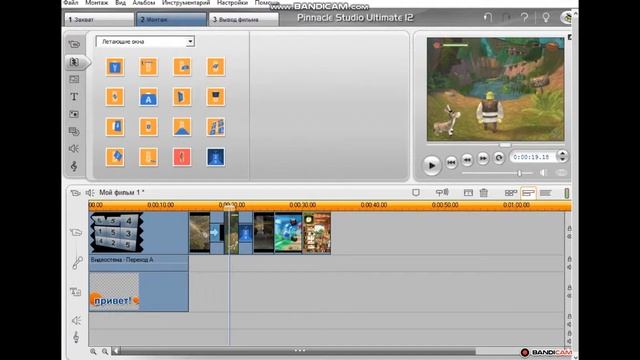Screen dimensions: 640x360
Task: Open the Montage themes album icon
Action: (x=74, y=79)
